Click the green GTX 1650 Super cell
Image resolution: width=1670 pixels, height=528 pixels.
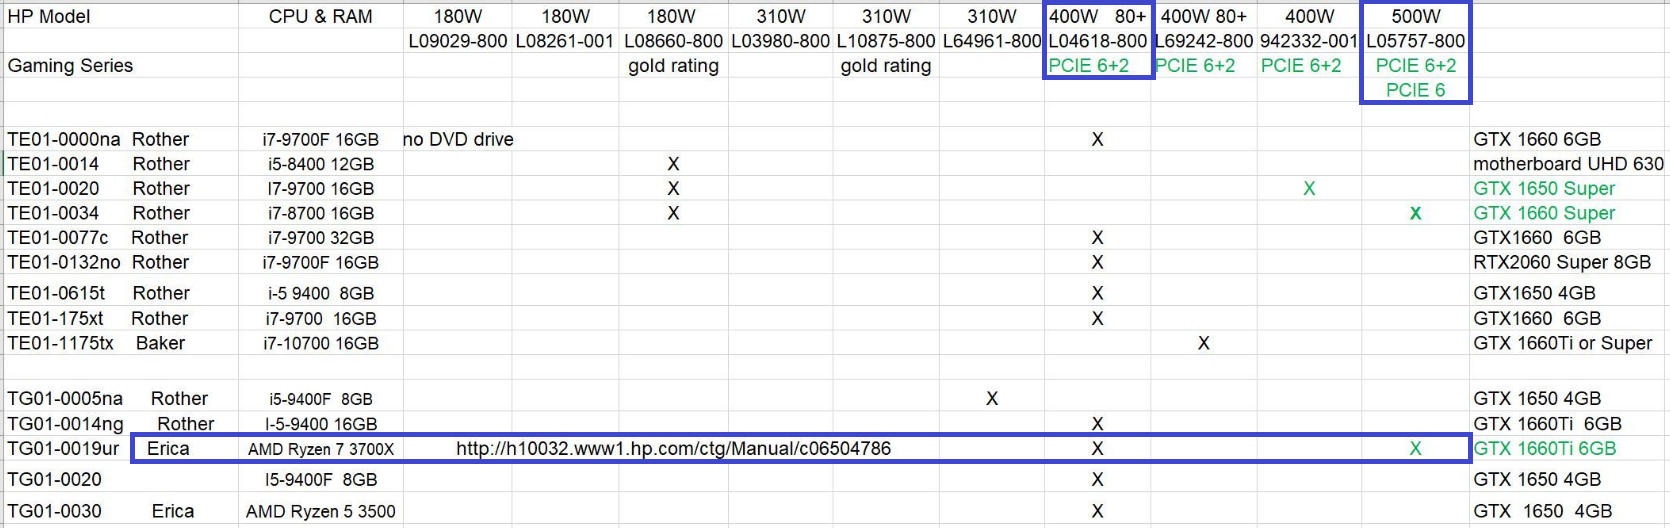tap(1544, 188)
